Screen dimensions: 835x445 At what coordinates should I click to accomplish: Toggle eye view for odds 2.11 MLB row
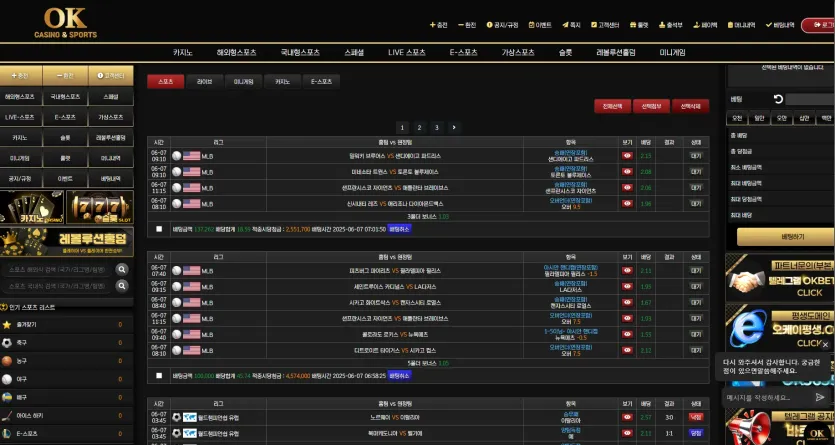pyautogui.click(x=627, y=271)
